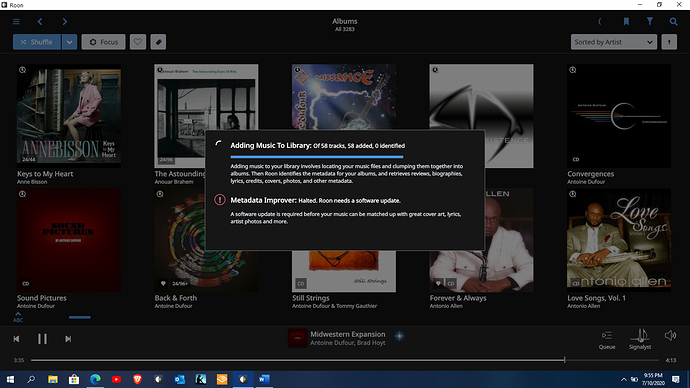Open Microsoft Edge from taskbar
Image resolution: width=690 pixels, height=388 pixels.
95,379
